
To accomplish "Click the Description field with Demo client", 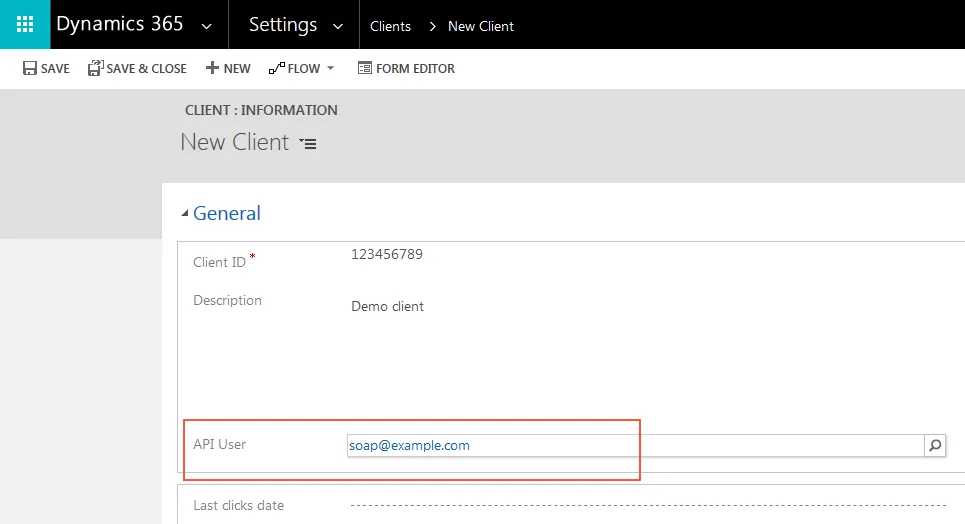I will [x=648, y=306].
